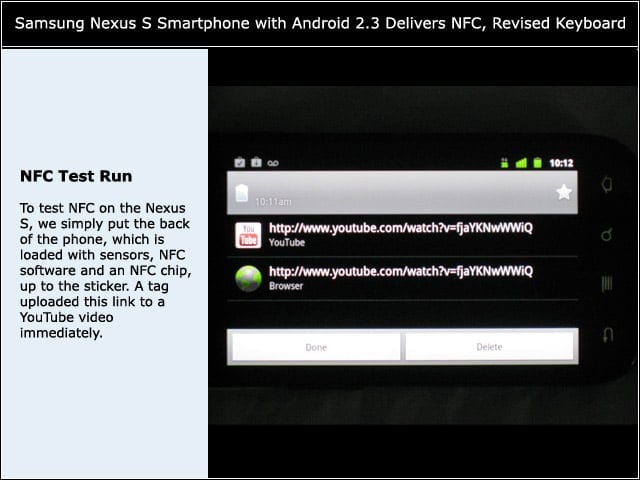Tap the battery level icon

(538, 163)
